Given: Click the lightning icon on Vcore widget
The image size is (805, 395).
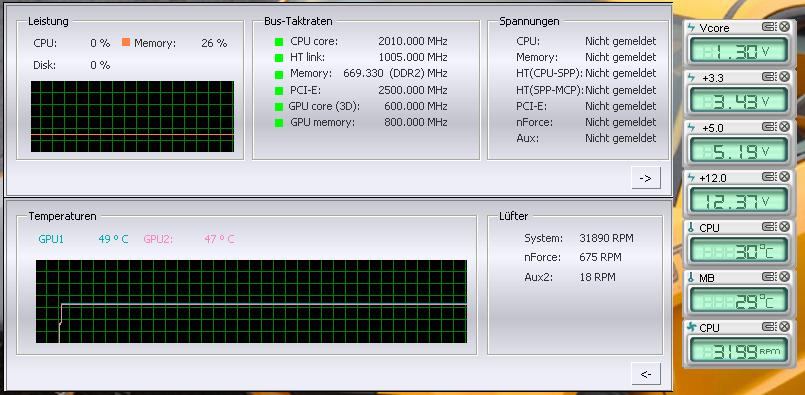Looking at the screenshot, I should [x=691, y=28].
